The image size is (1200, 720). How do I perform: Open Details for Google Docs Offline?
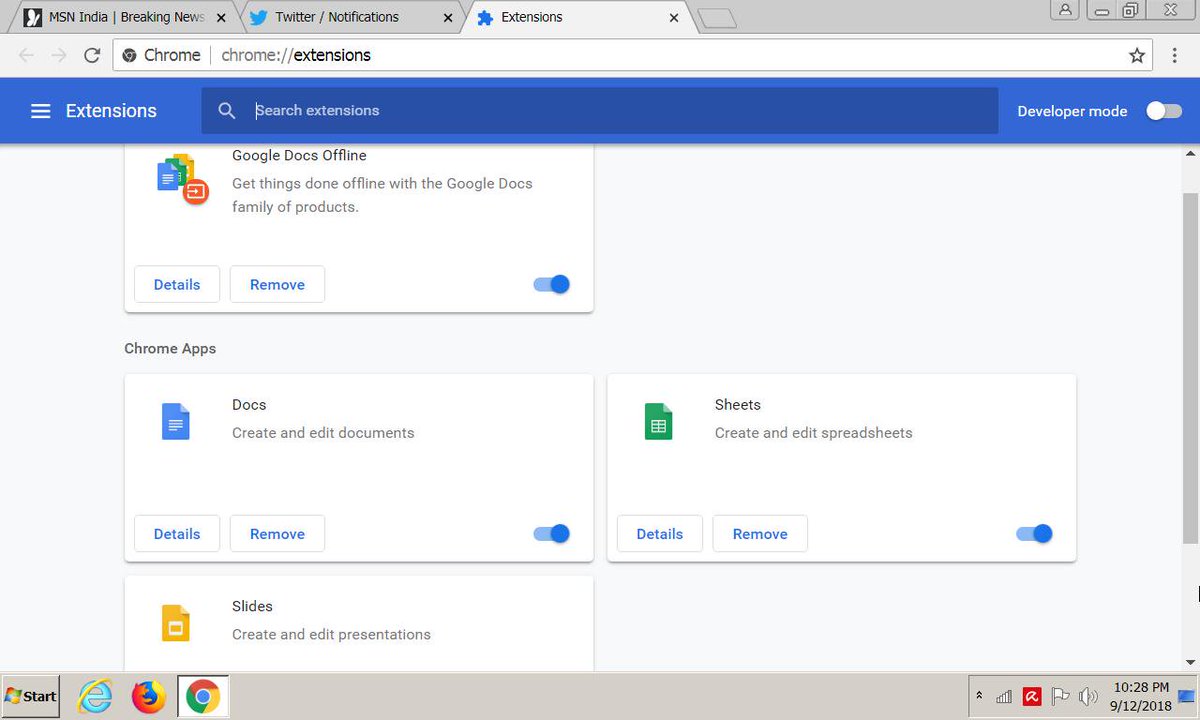177,284
